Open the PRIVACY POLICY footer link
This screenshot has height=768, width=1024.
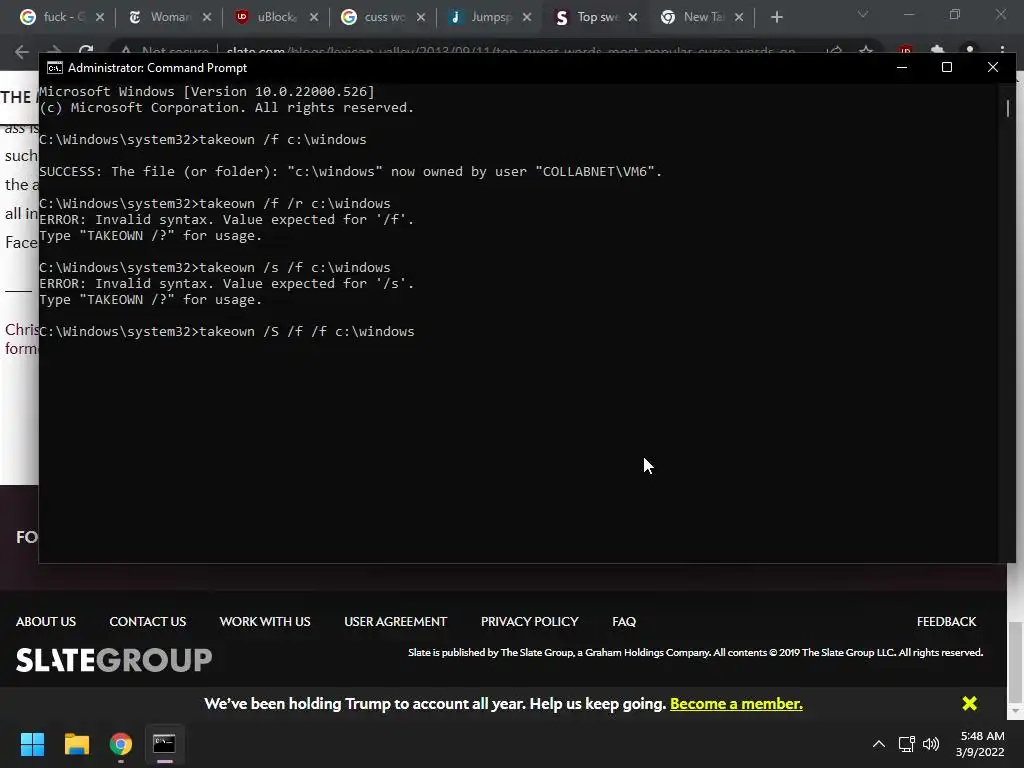530,622
